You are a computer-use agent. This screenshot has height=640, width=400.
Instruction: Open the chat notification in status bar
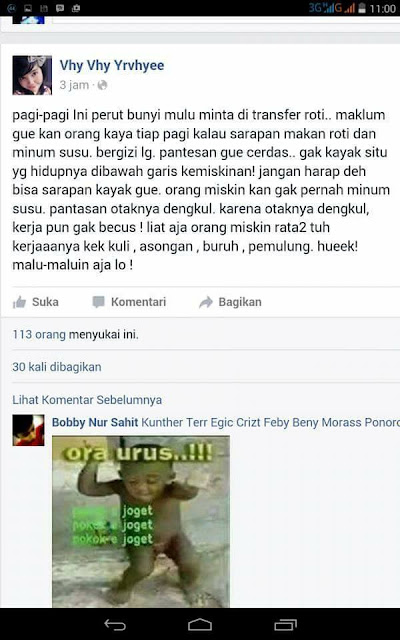tap(60, 8)
